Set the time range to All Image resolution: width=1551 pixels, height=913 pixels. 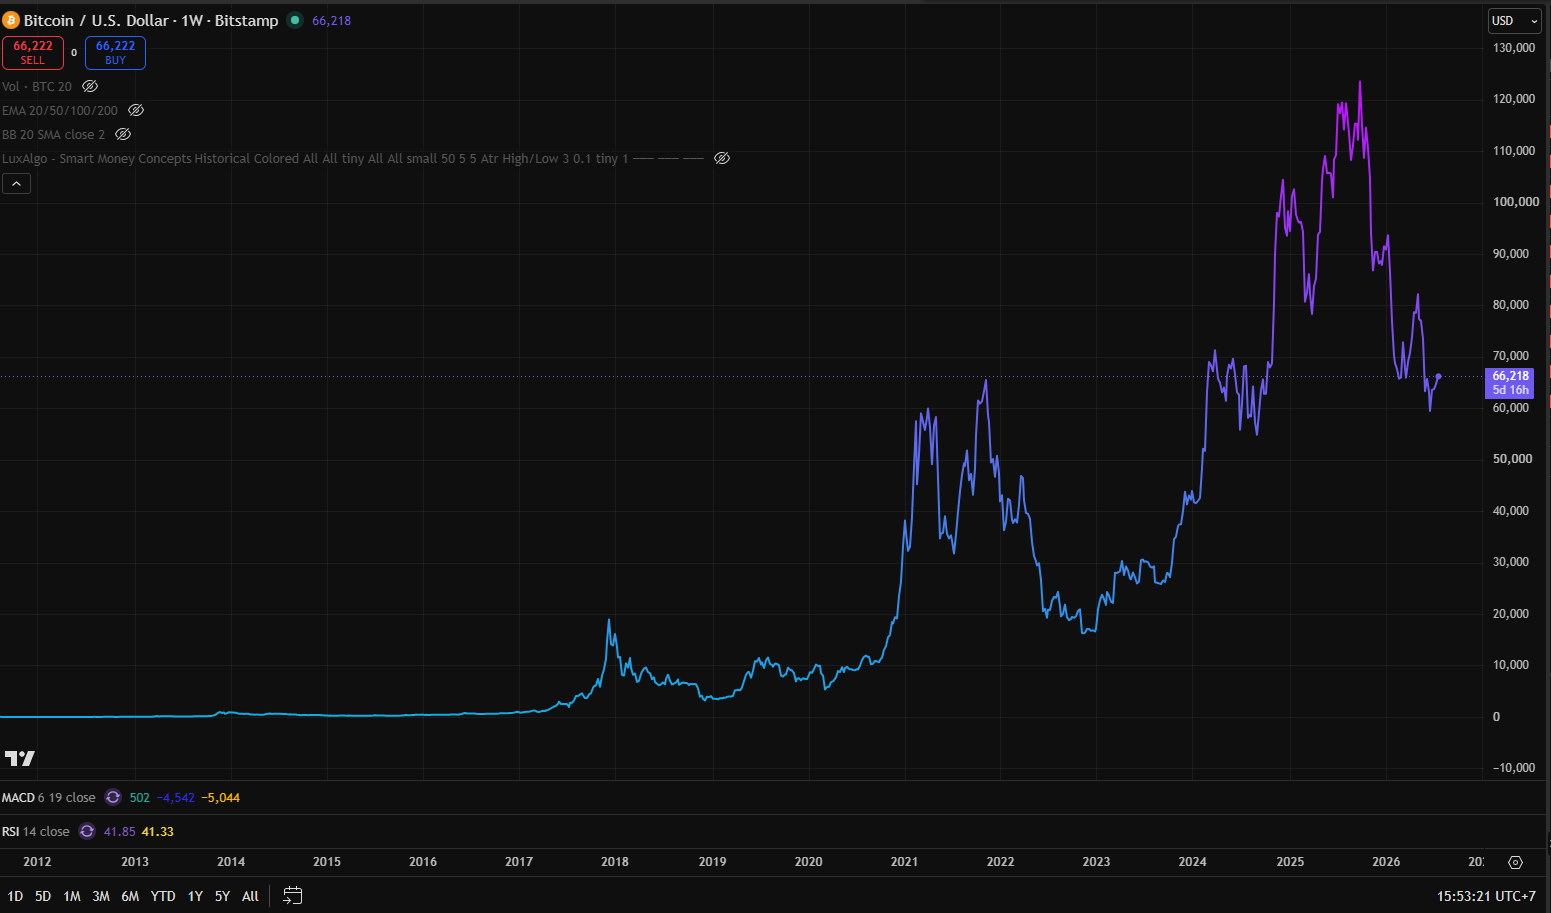pos(250,896)
